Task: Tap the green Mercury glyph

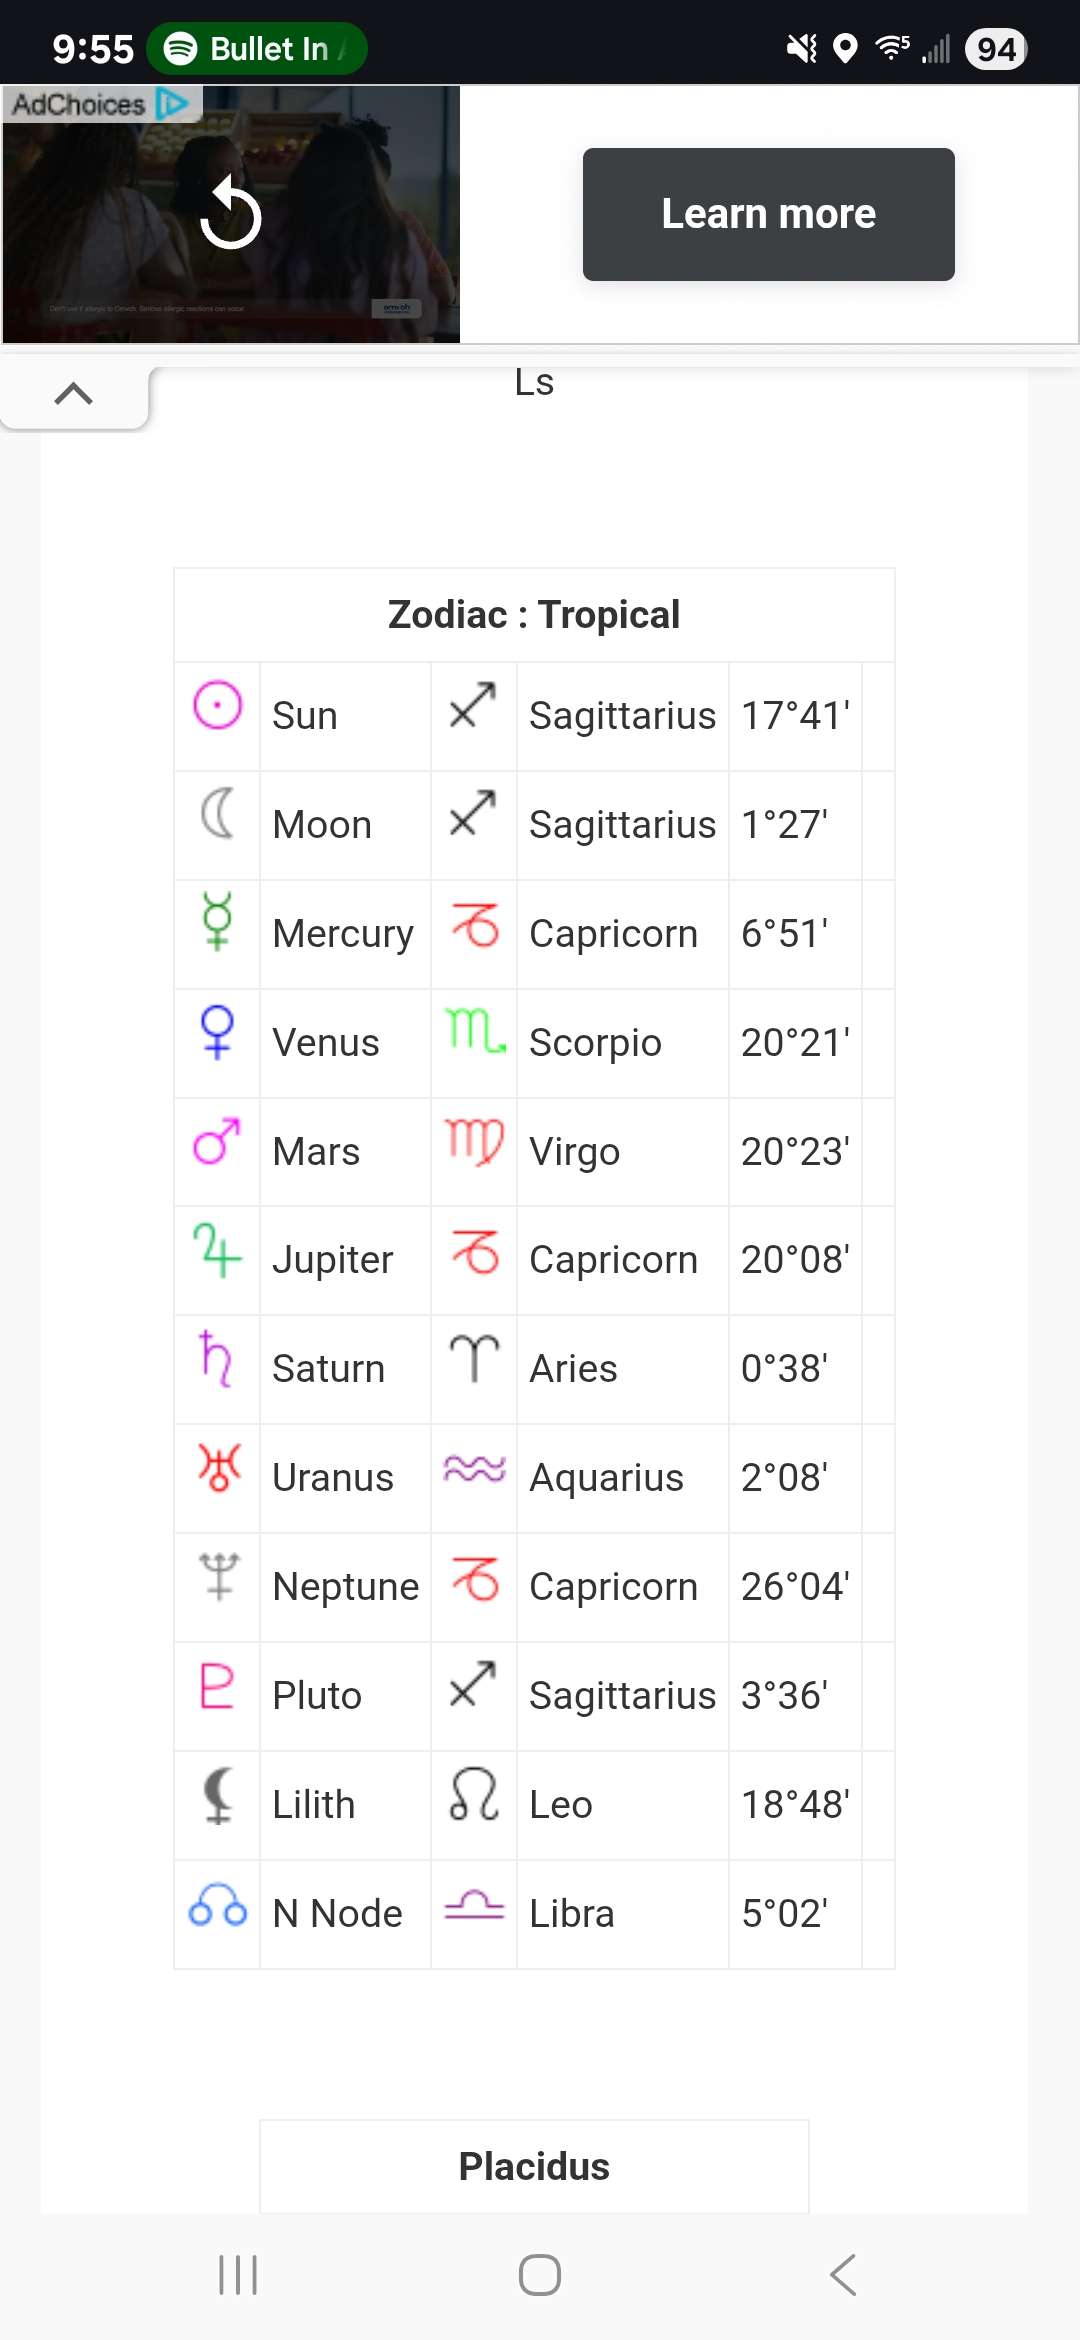Action: pyautogui.click(x=217, y=921)
